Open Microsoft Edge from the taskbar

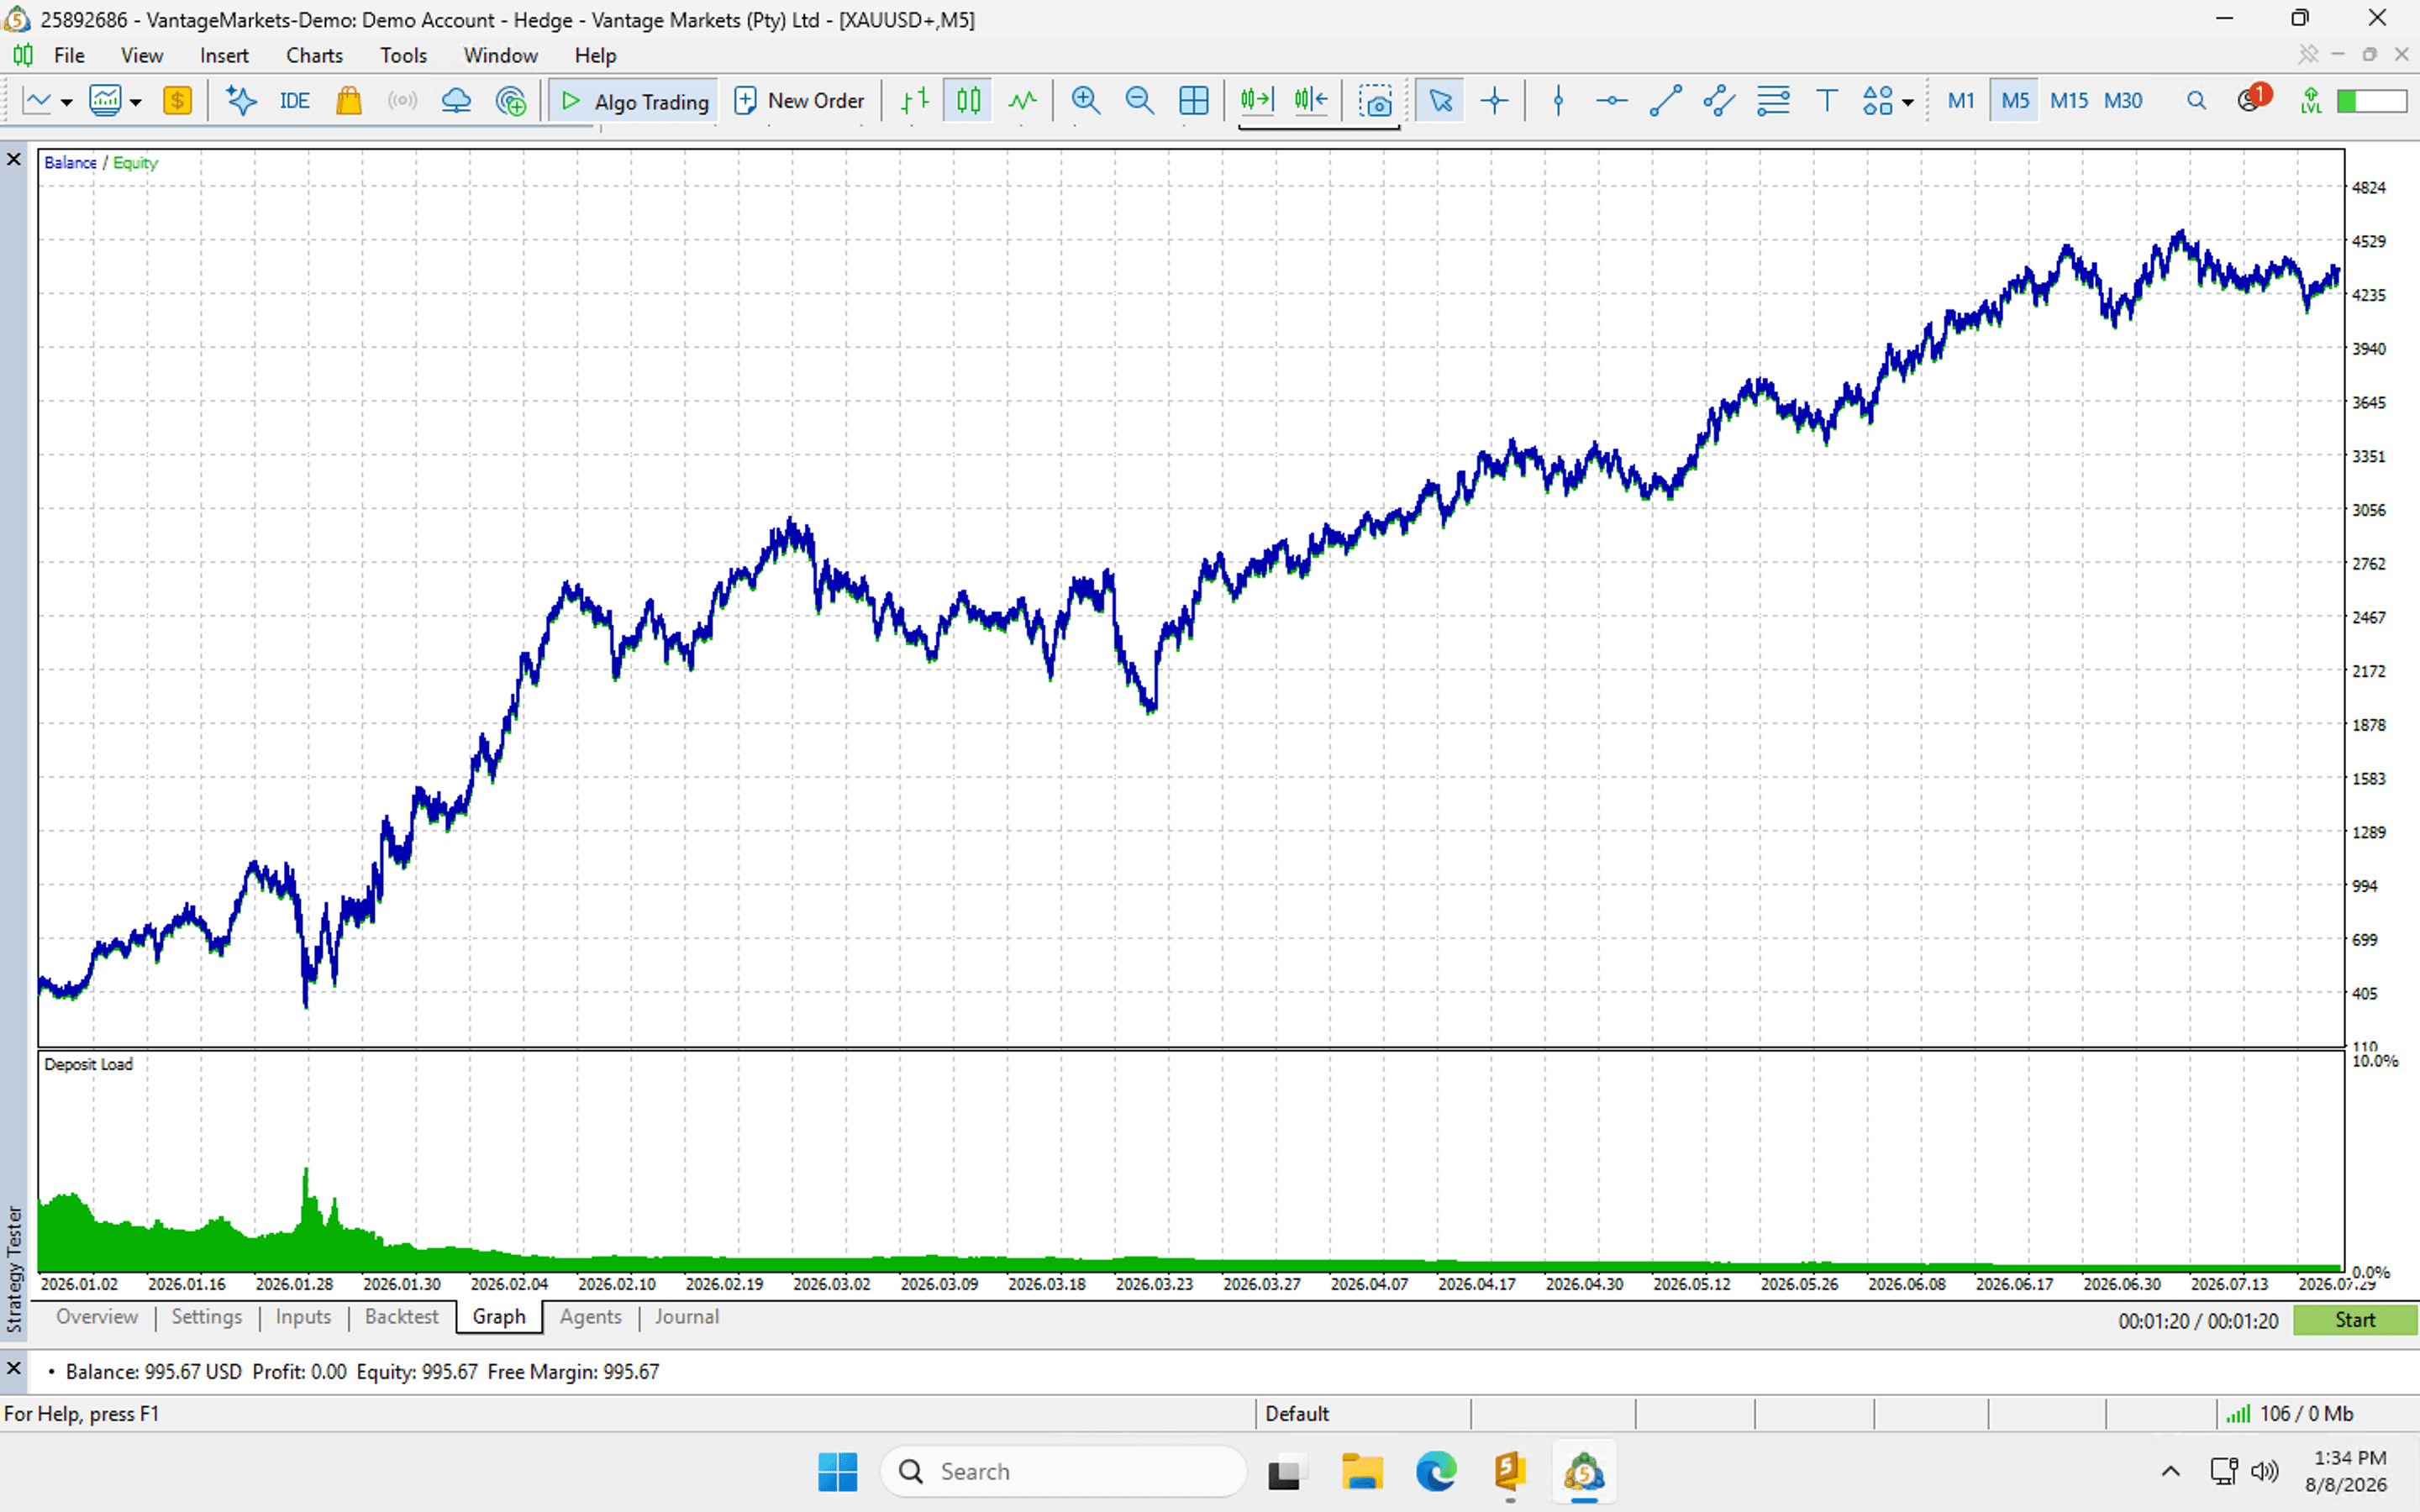(1436, 1472)
